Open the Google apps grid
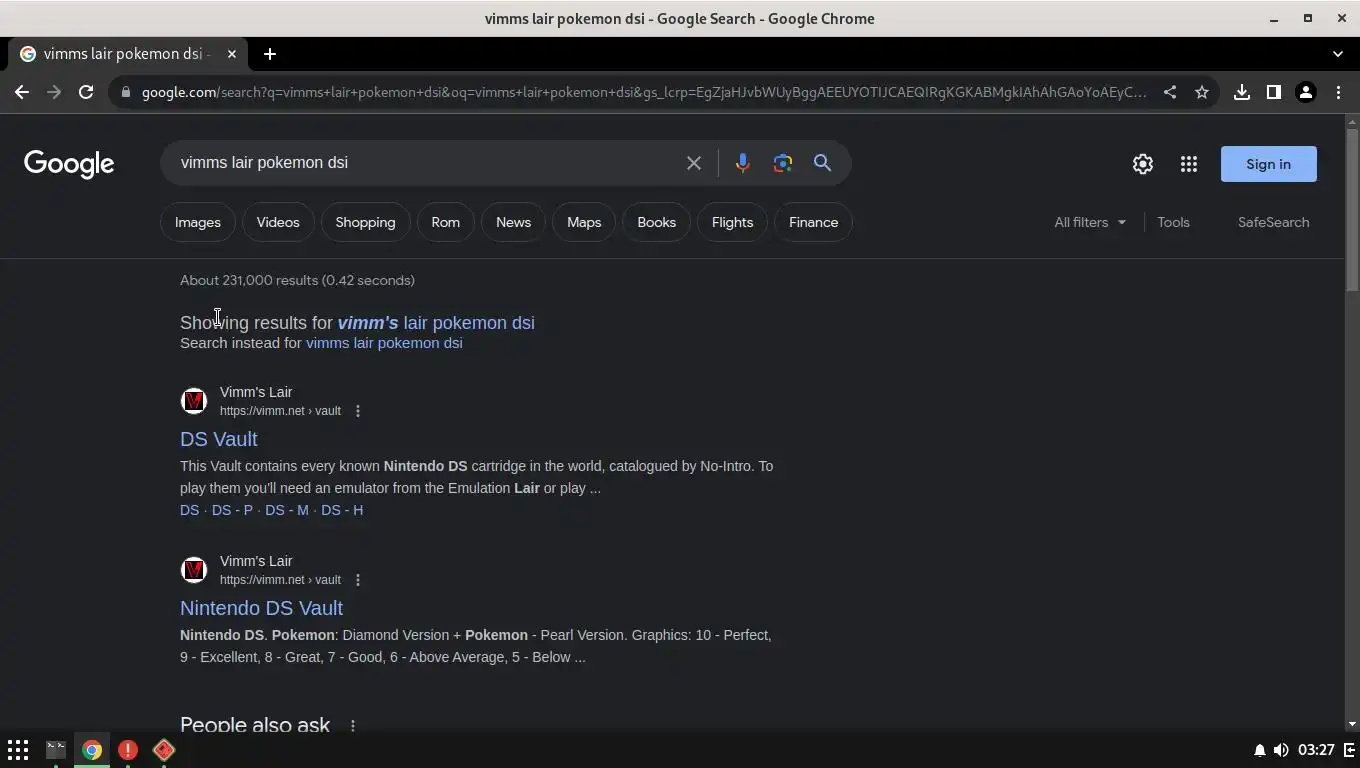1360x768 pixels. (1189, 164)
